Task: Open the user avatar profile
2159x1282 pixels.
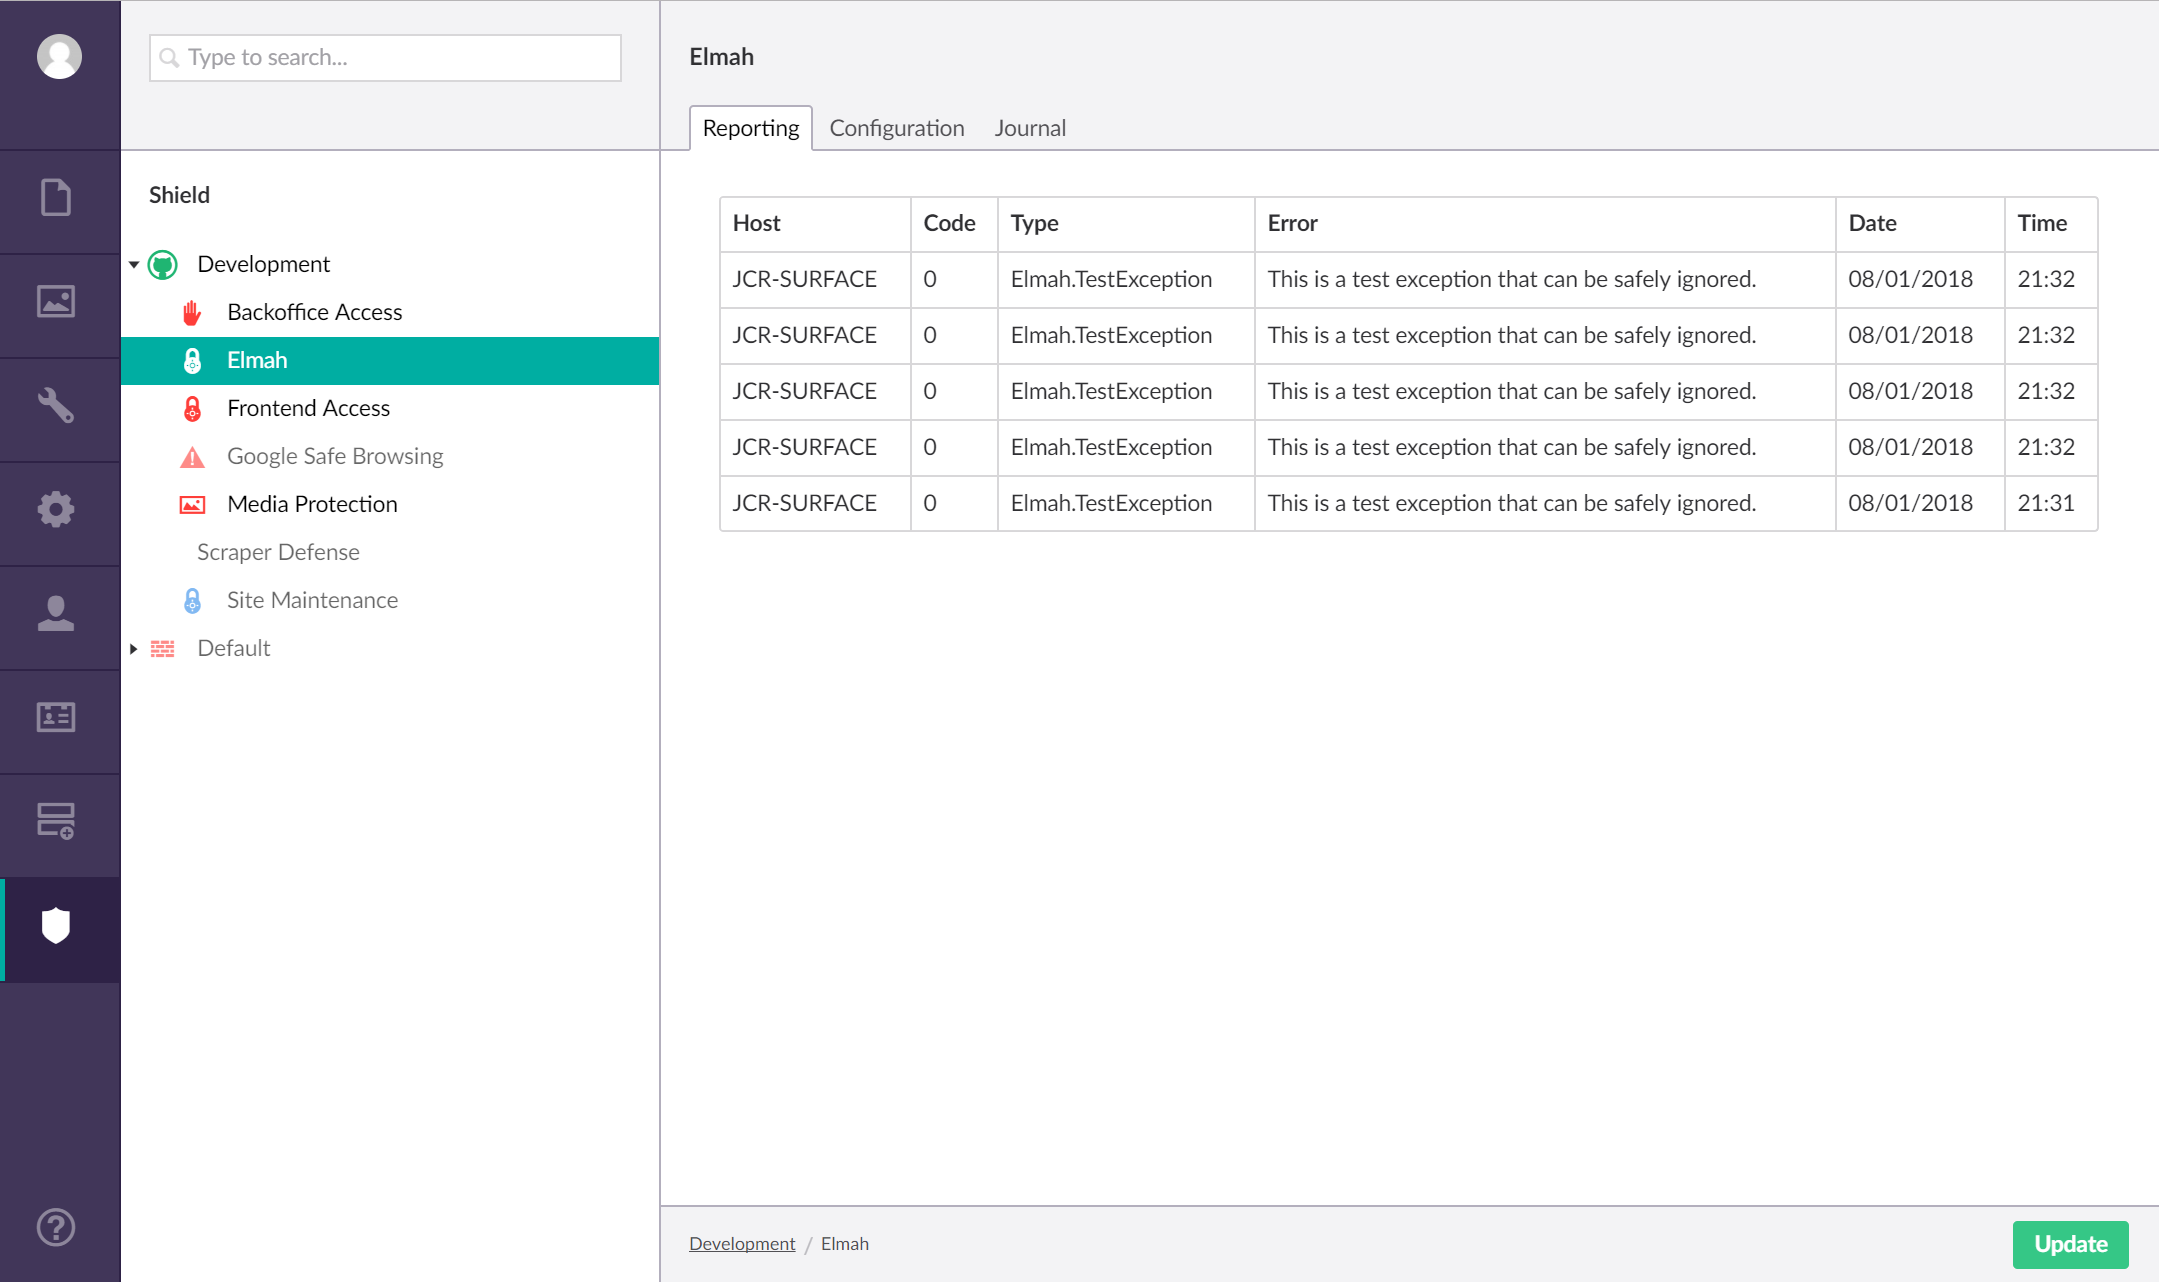Action: [59, 57]
